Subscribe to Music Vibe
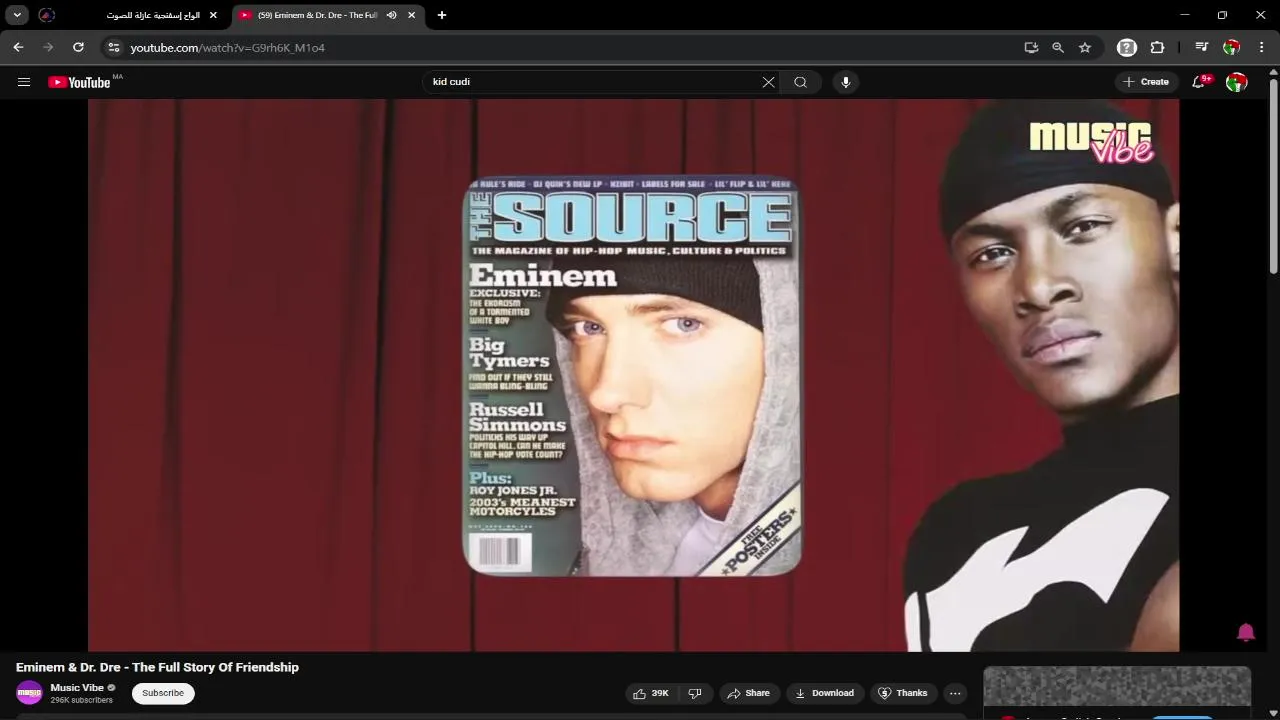The height and width of the screenshot is (720, 1280). [163, 693]
